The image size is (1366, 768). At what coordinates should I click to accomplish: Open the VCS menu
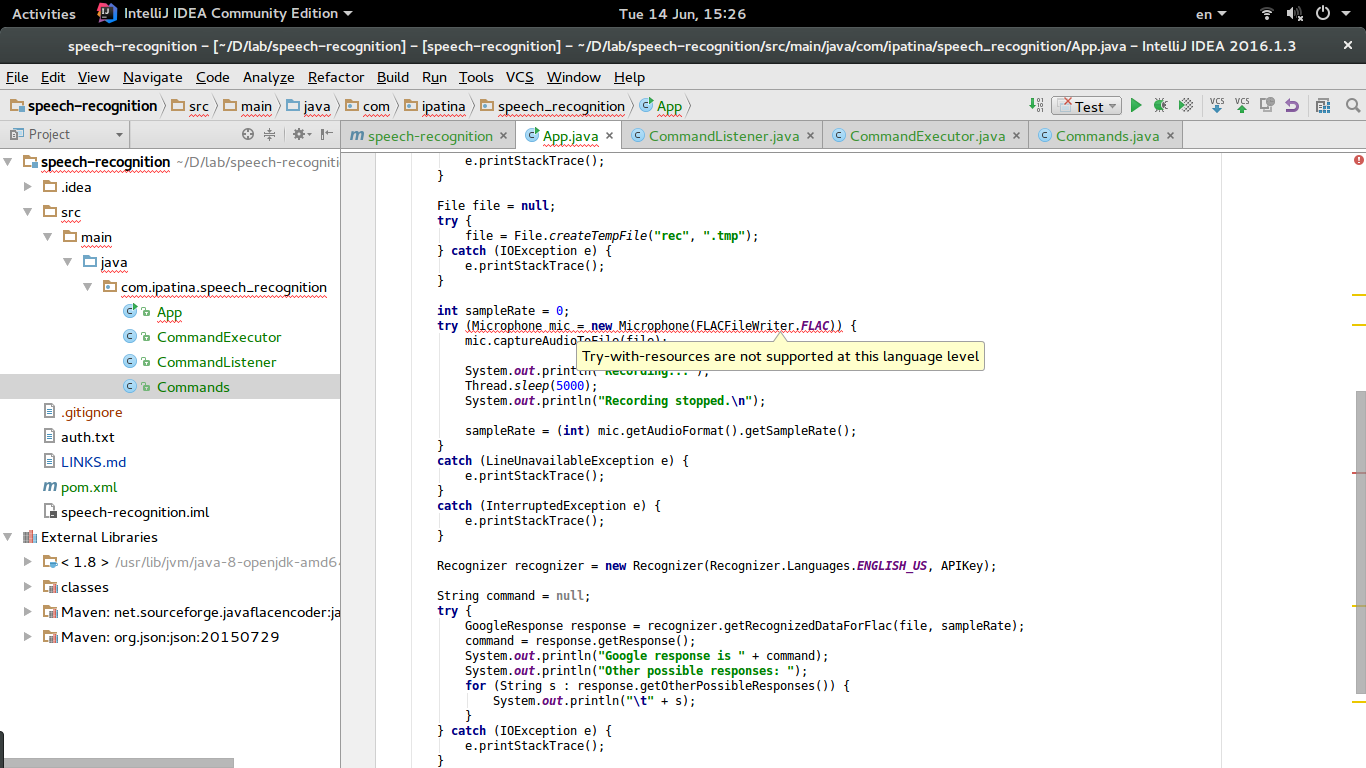click(520, 77)
